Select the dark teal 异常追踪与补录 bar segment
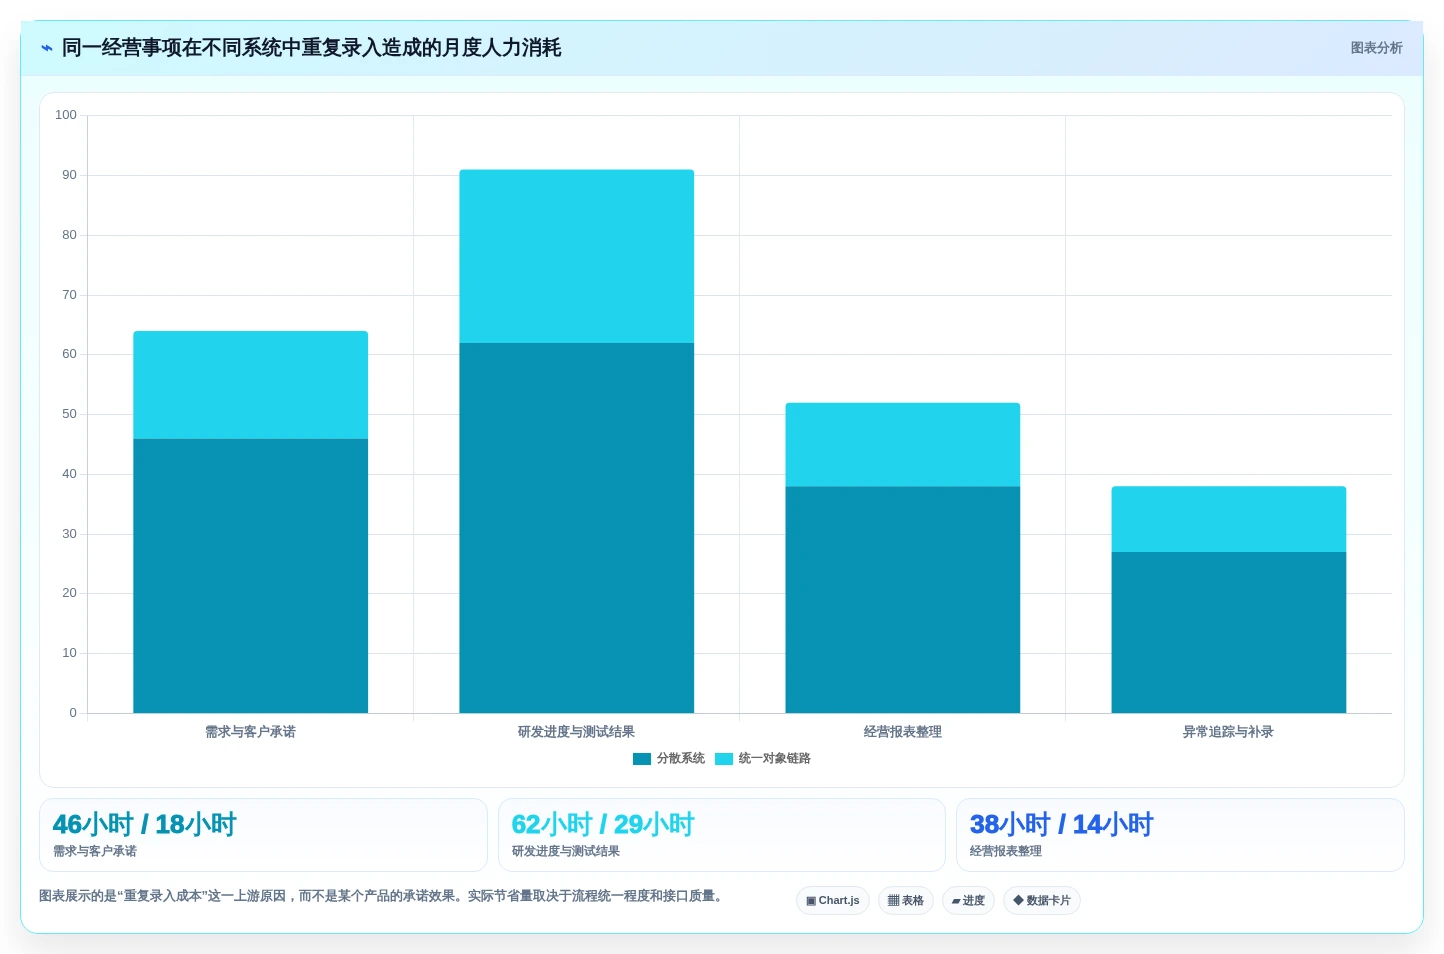 1228,632
